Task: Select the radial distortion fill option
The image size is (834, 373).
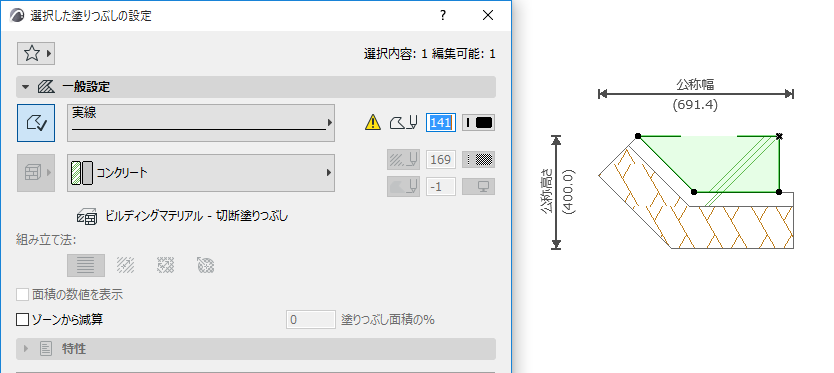Action: (x=205, y=265)
